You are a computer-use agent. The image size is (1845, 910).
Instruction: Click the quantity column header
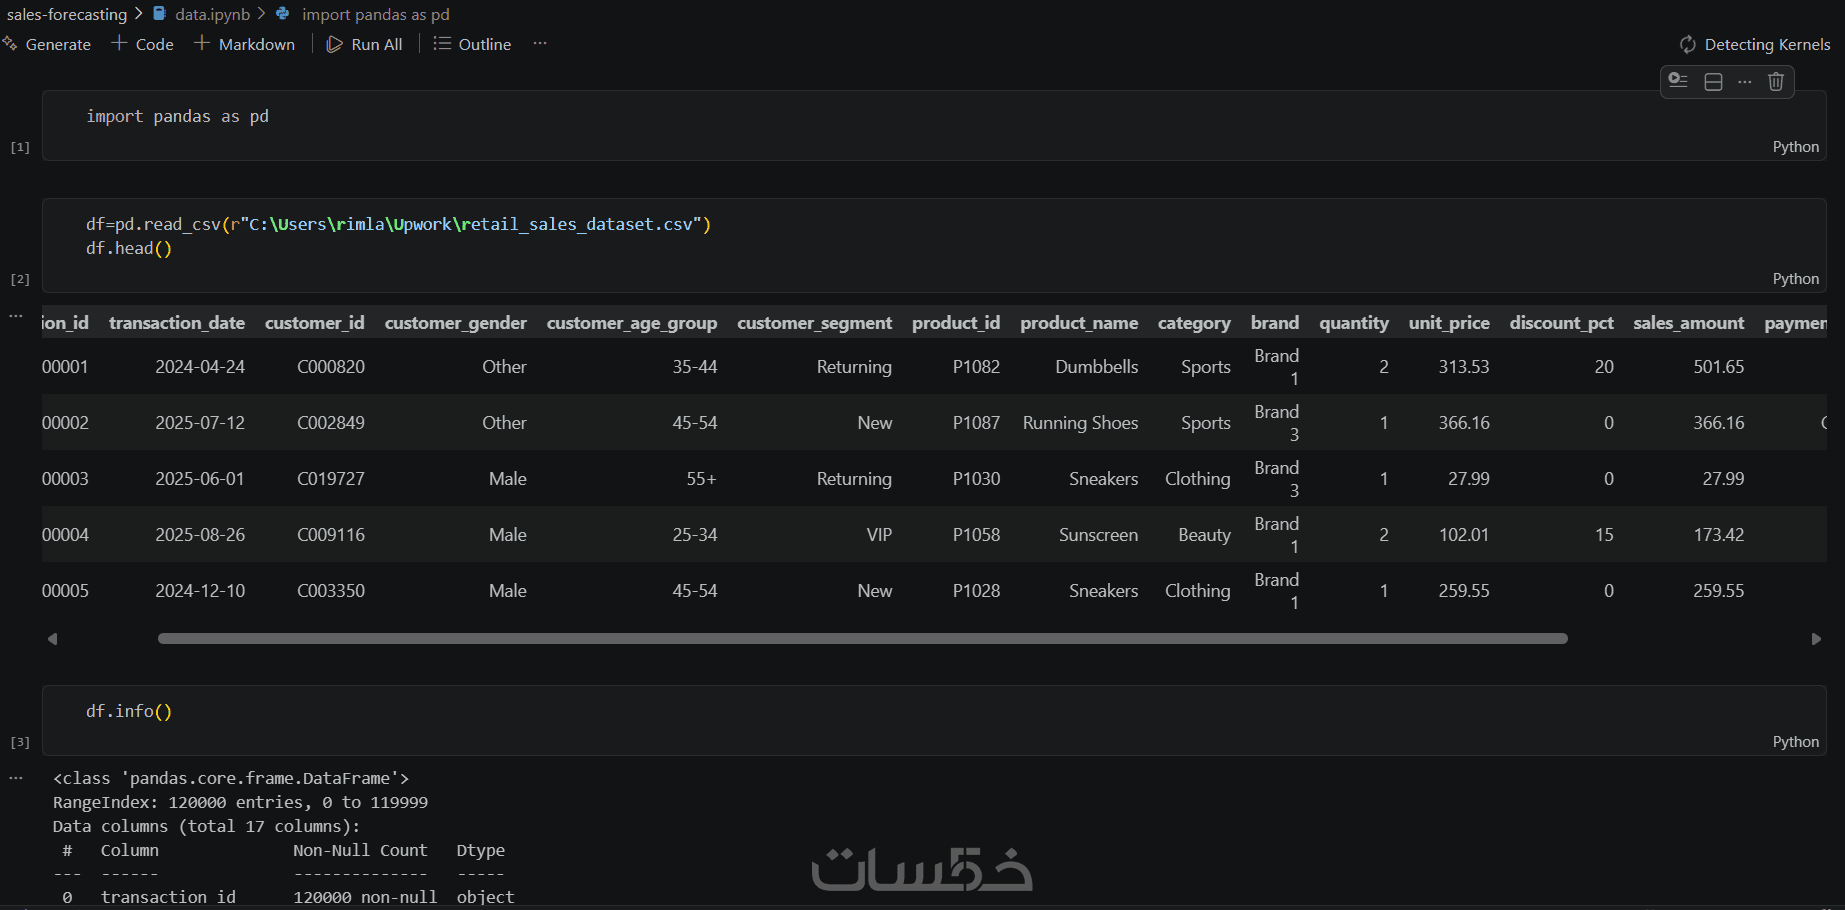1354,323
